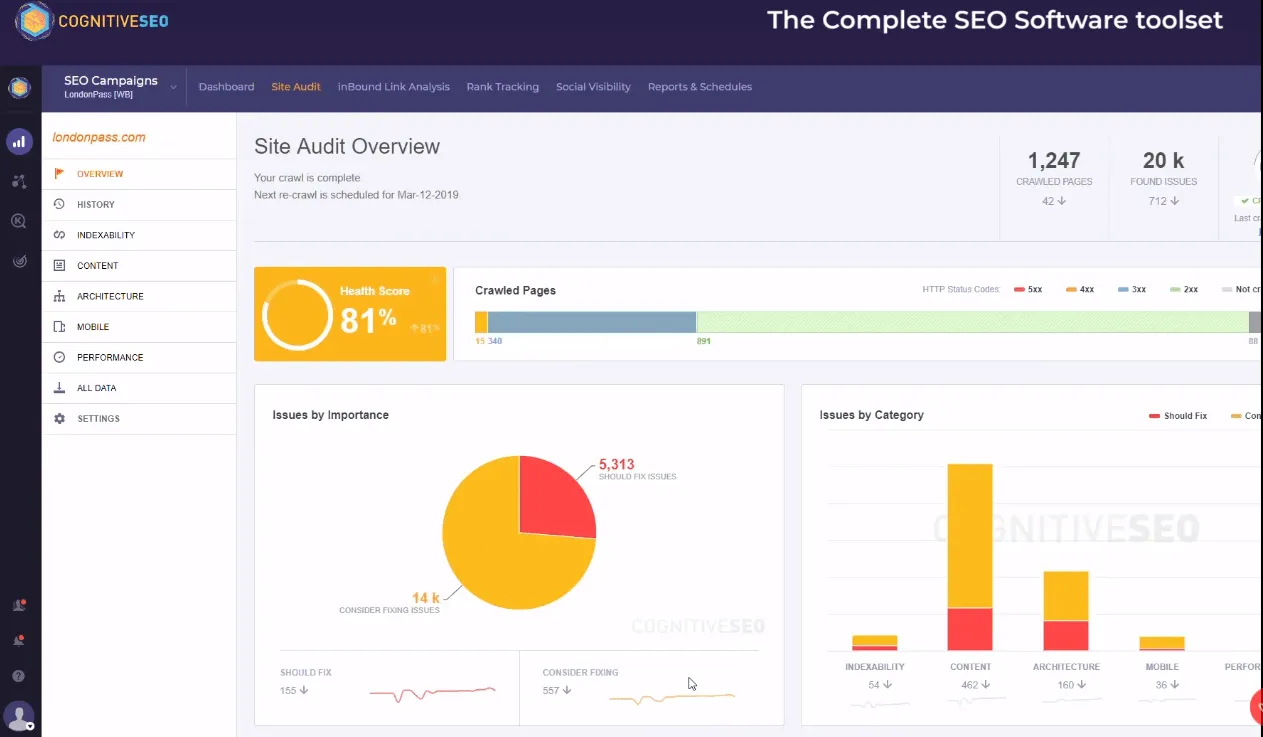This screenshot has height=737, width=1263.
Task: Toggle the 2xx status legend entry
Action: [x=1184, y=289]
